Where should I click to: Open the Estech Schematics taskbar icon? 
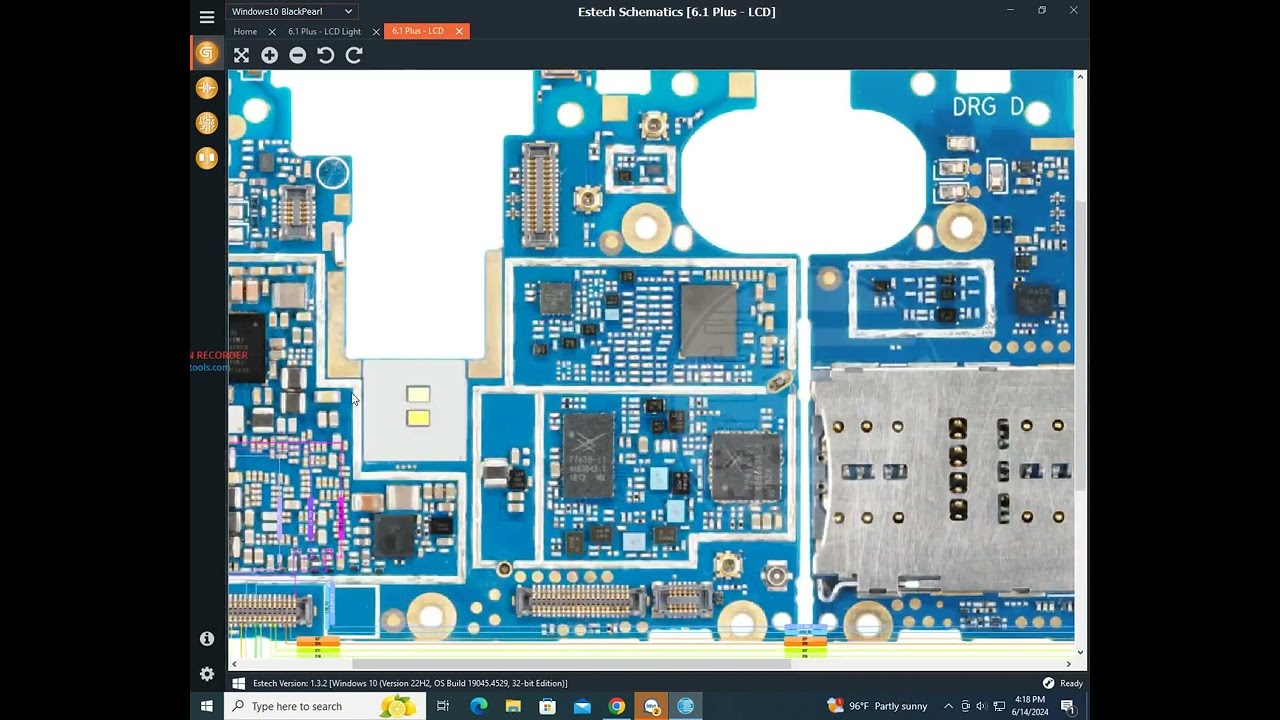(685, 706)
